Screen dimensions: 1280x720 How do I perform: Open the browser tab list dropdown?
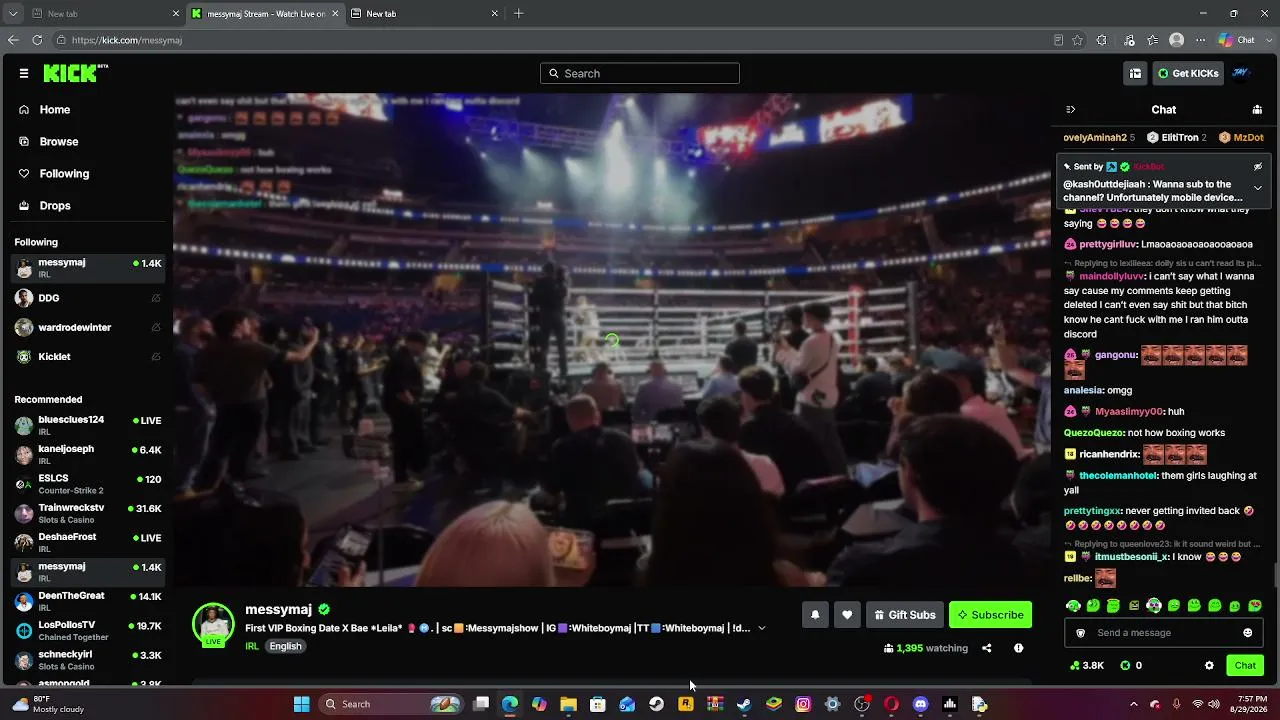coord(13,14)
